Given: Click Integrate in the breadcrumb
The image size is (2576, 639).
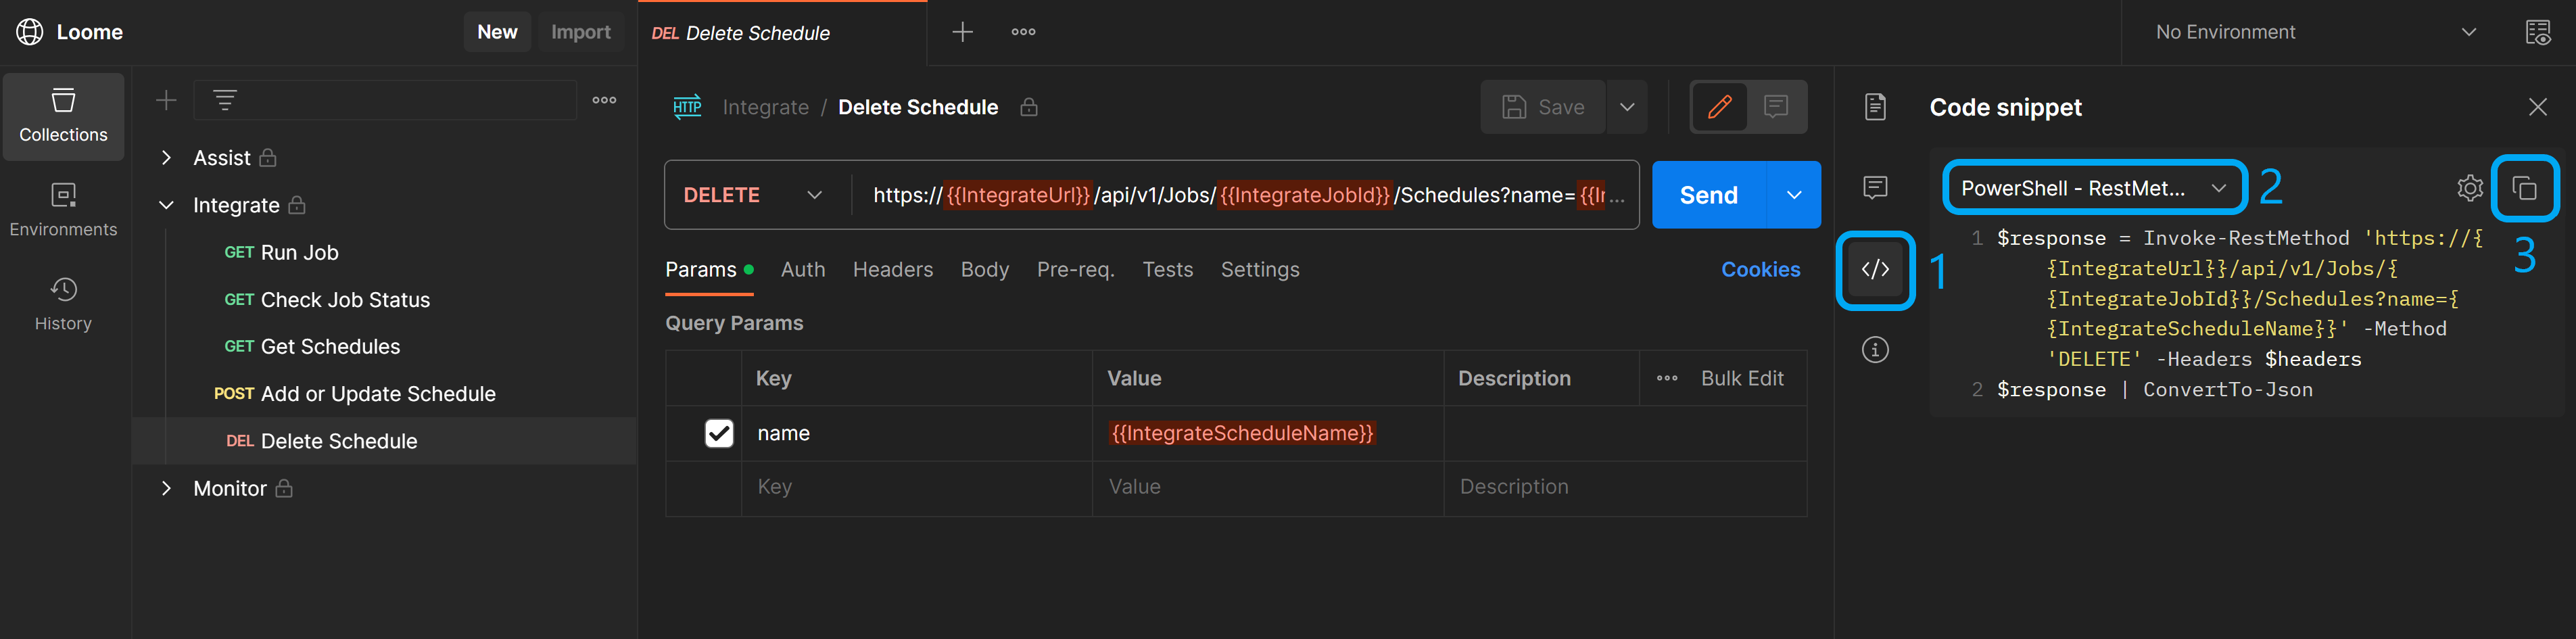Looking at the screenshot, I should coord(765,107).
